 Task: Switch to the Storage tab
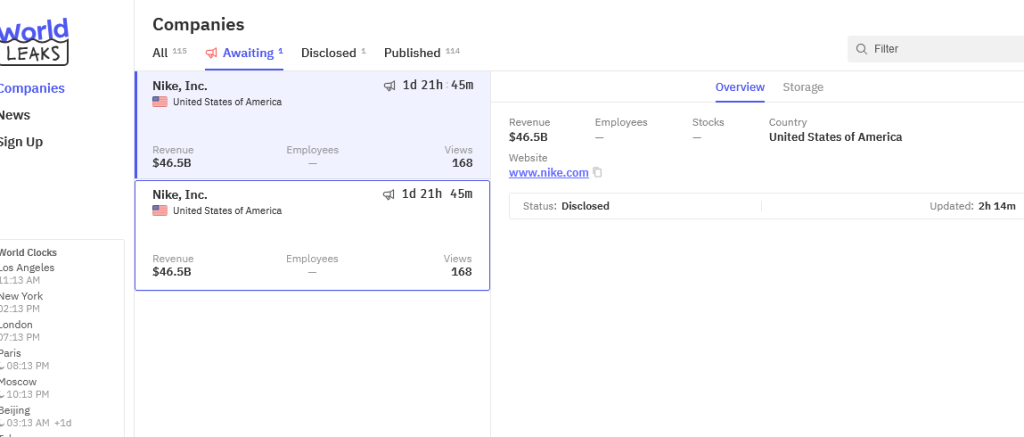803,87
